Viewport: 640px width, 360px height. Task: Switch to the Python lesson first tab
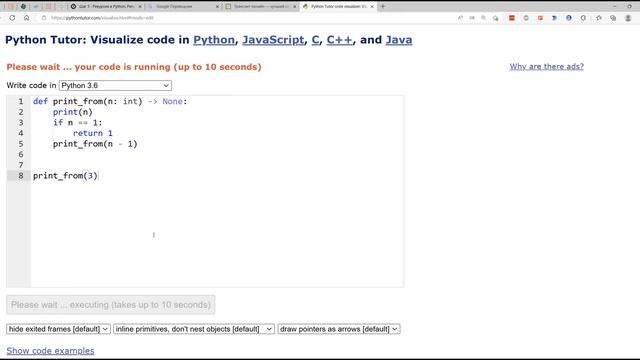coord(105,7)
